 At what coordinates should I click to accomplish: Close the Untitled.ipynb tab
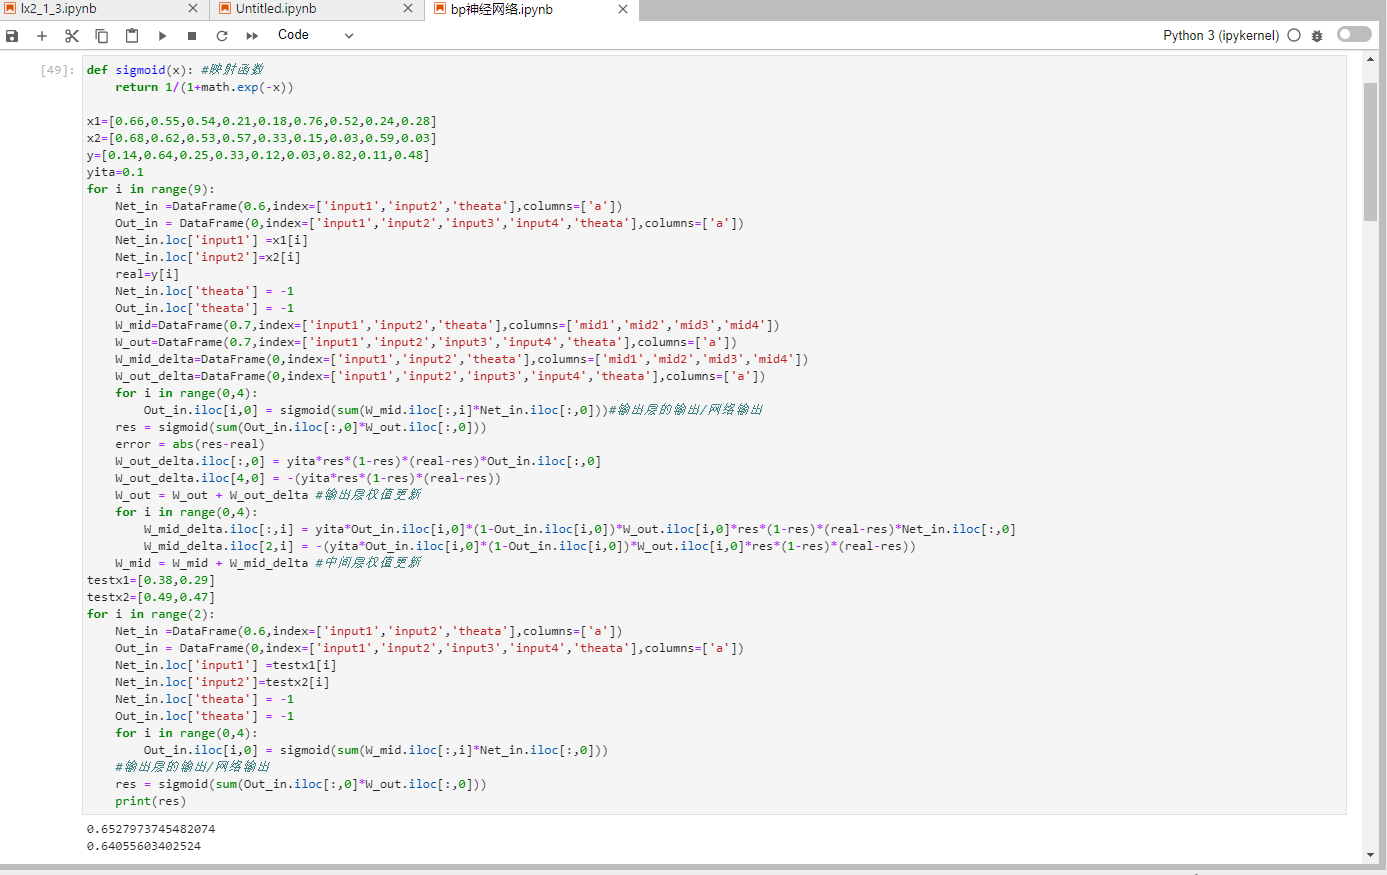[x=408, y=9]
